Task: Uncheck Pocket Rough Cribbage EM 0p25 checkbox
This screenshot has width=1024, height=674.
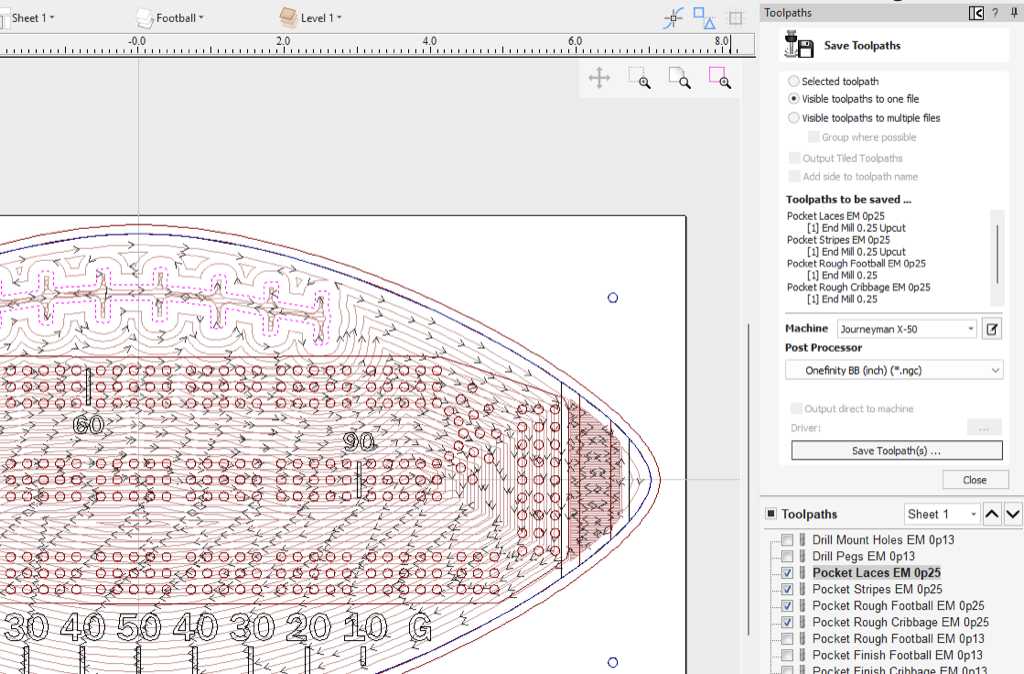Action: 788,622
